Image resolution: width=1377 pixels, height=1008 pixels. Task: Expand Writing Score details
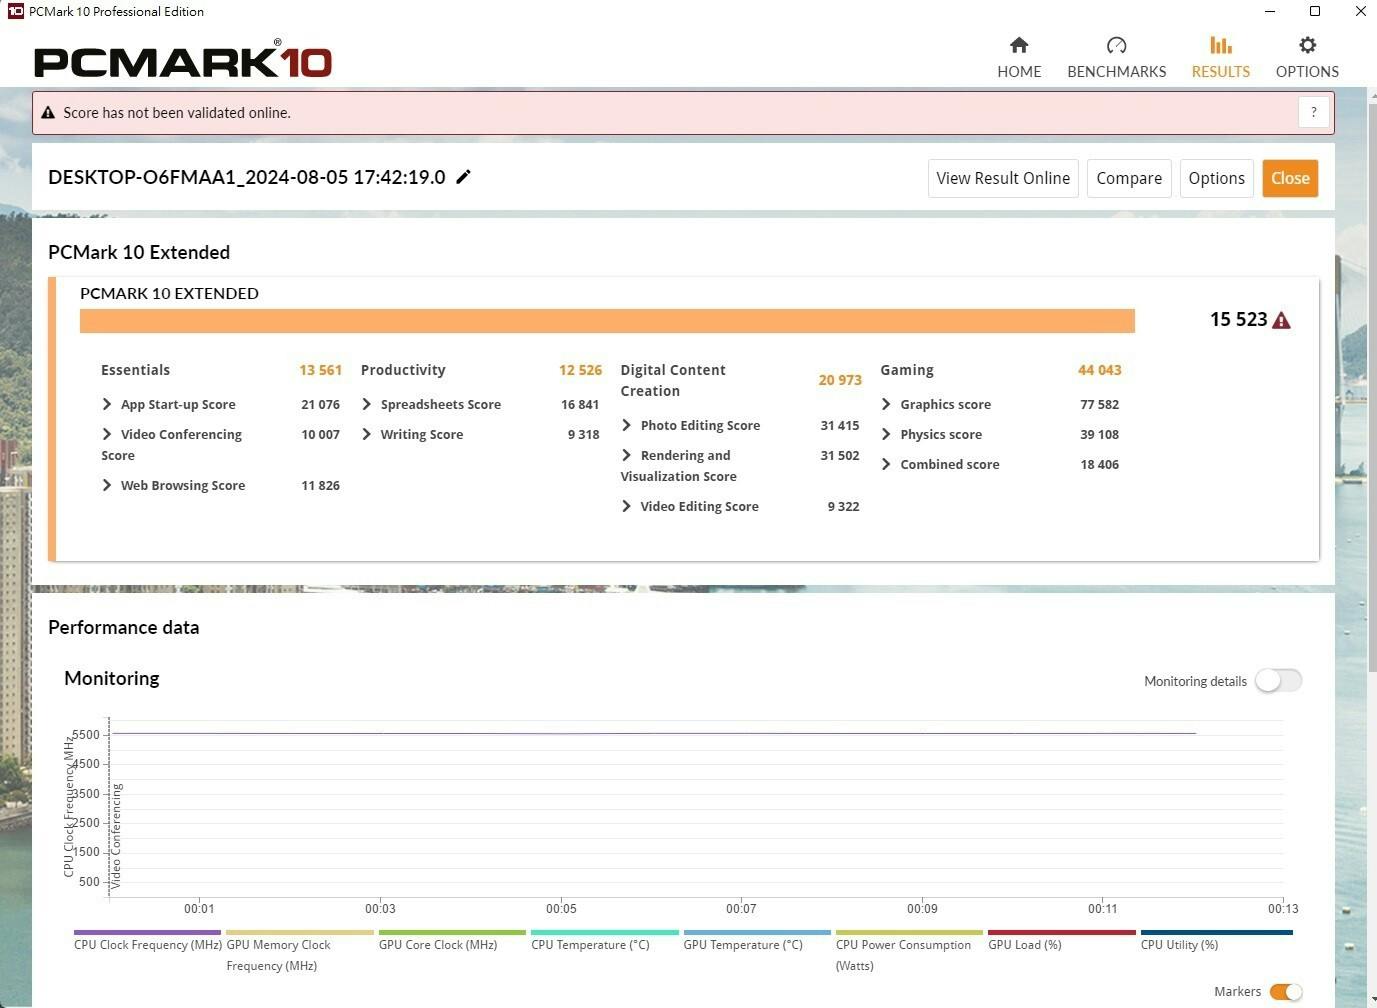point(367,434)
